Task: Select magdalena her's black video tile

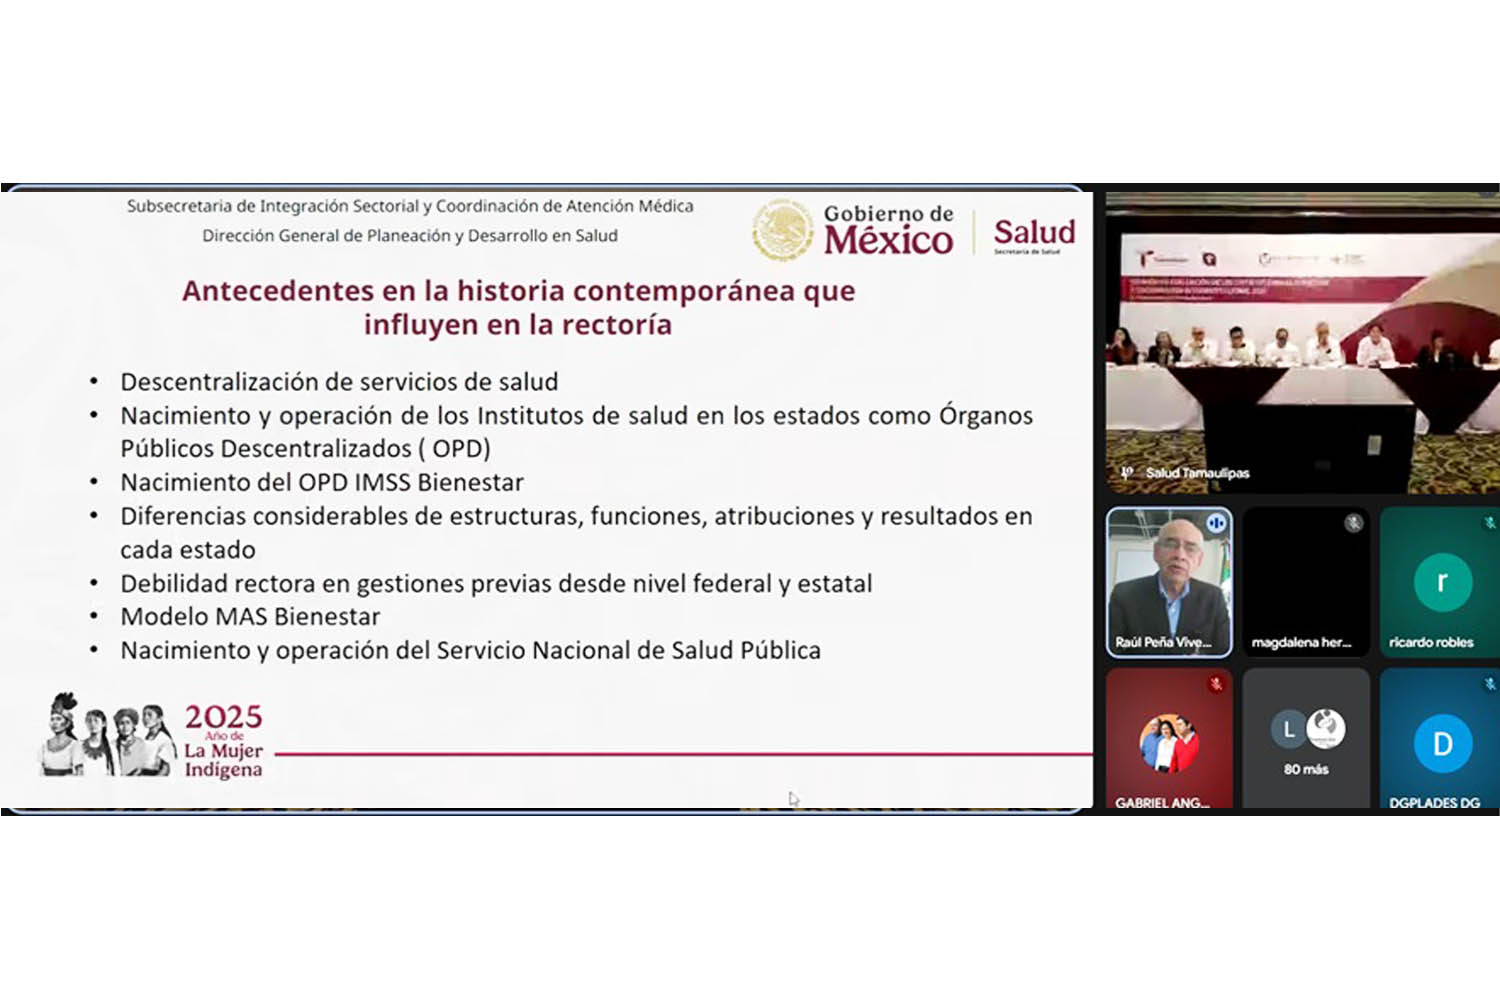Action: coord(1305,580)
